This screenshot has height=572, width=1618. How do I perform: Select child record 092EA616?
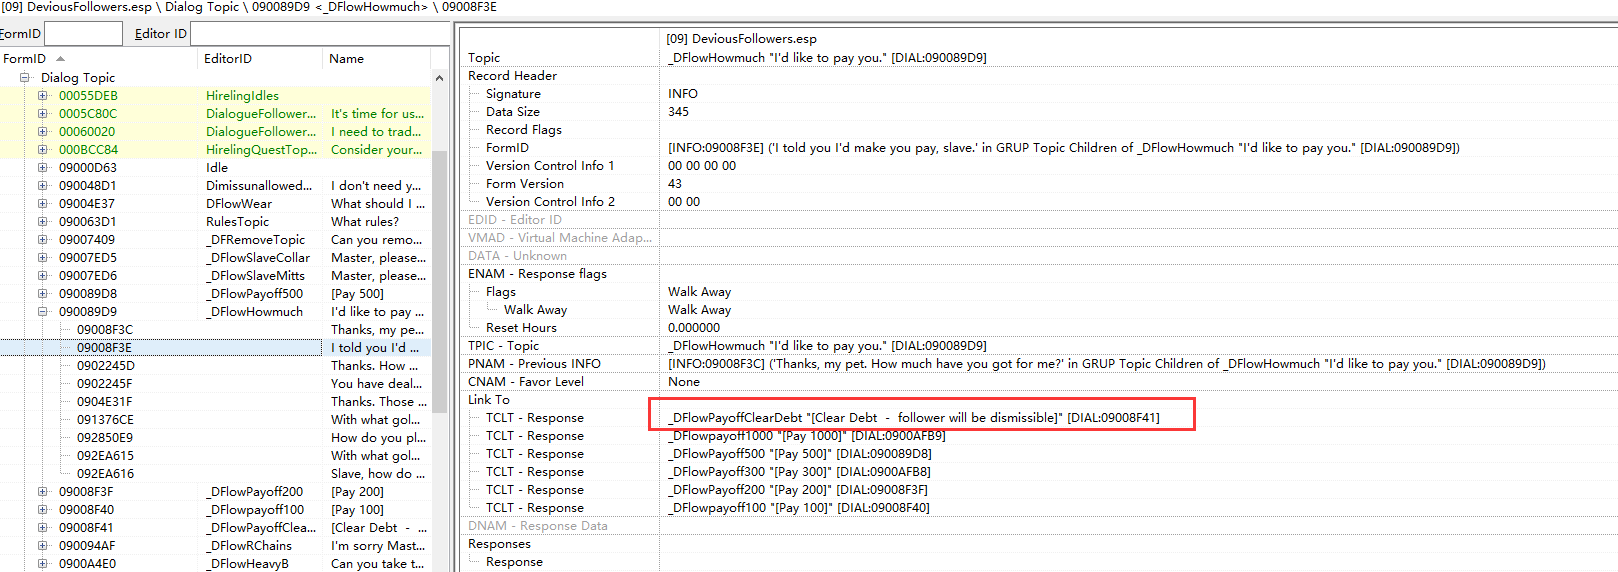(105, 473)
